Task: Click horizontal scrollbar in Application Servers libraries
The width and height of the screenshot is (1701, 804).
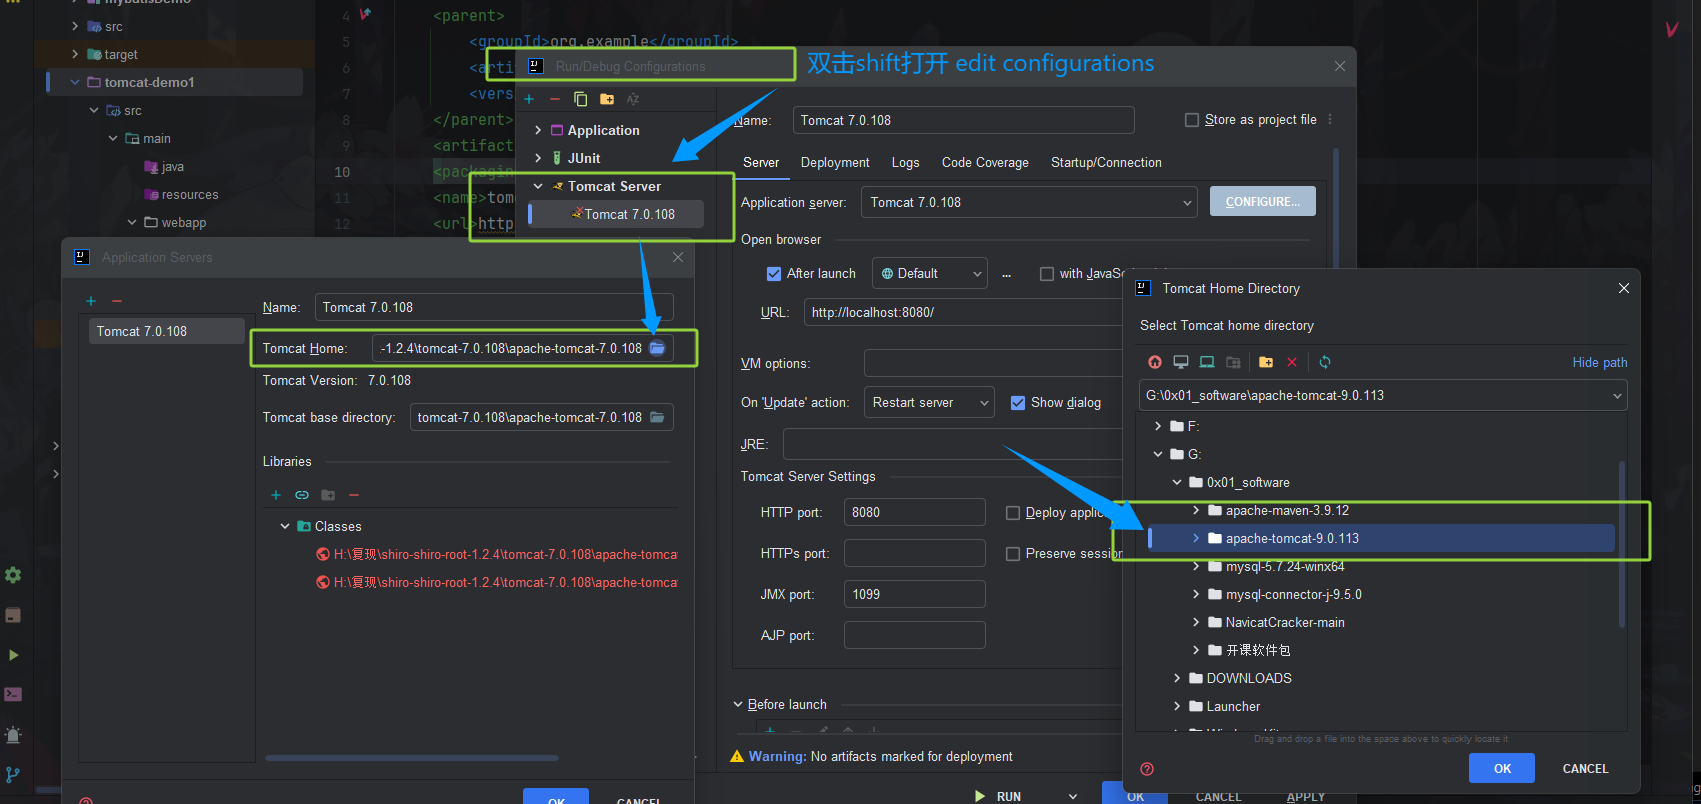Action: (411, 758)
